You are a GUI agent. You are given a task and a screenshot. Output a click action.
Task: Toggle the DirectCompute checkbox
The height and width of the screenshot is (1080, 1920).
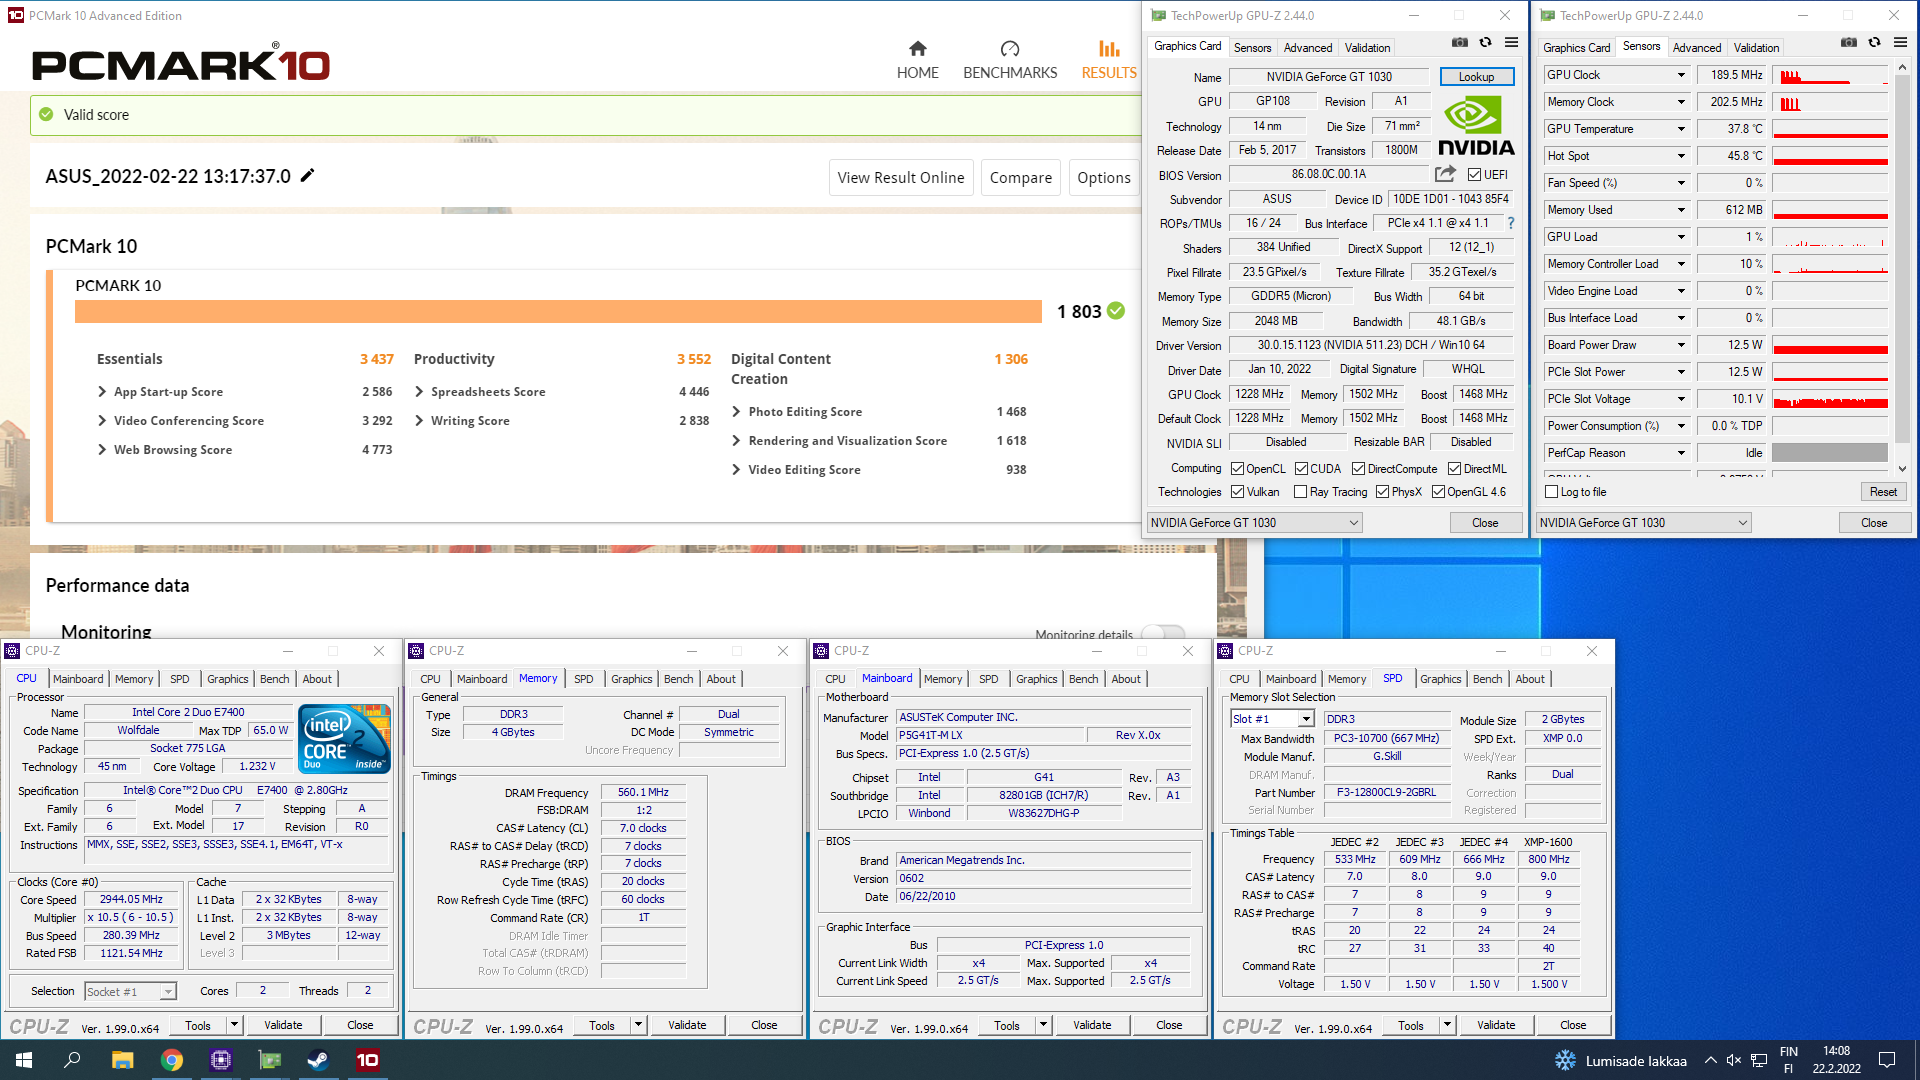click(x=1358, y=469)
